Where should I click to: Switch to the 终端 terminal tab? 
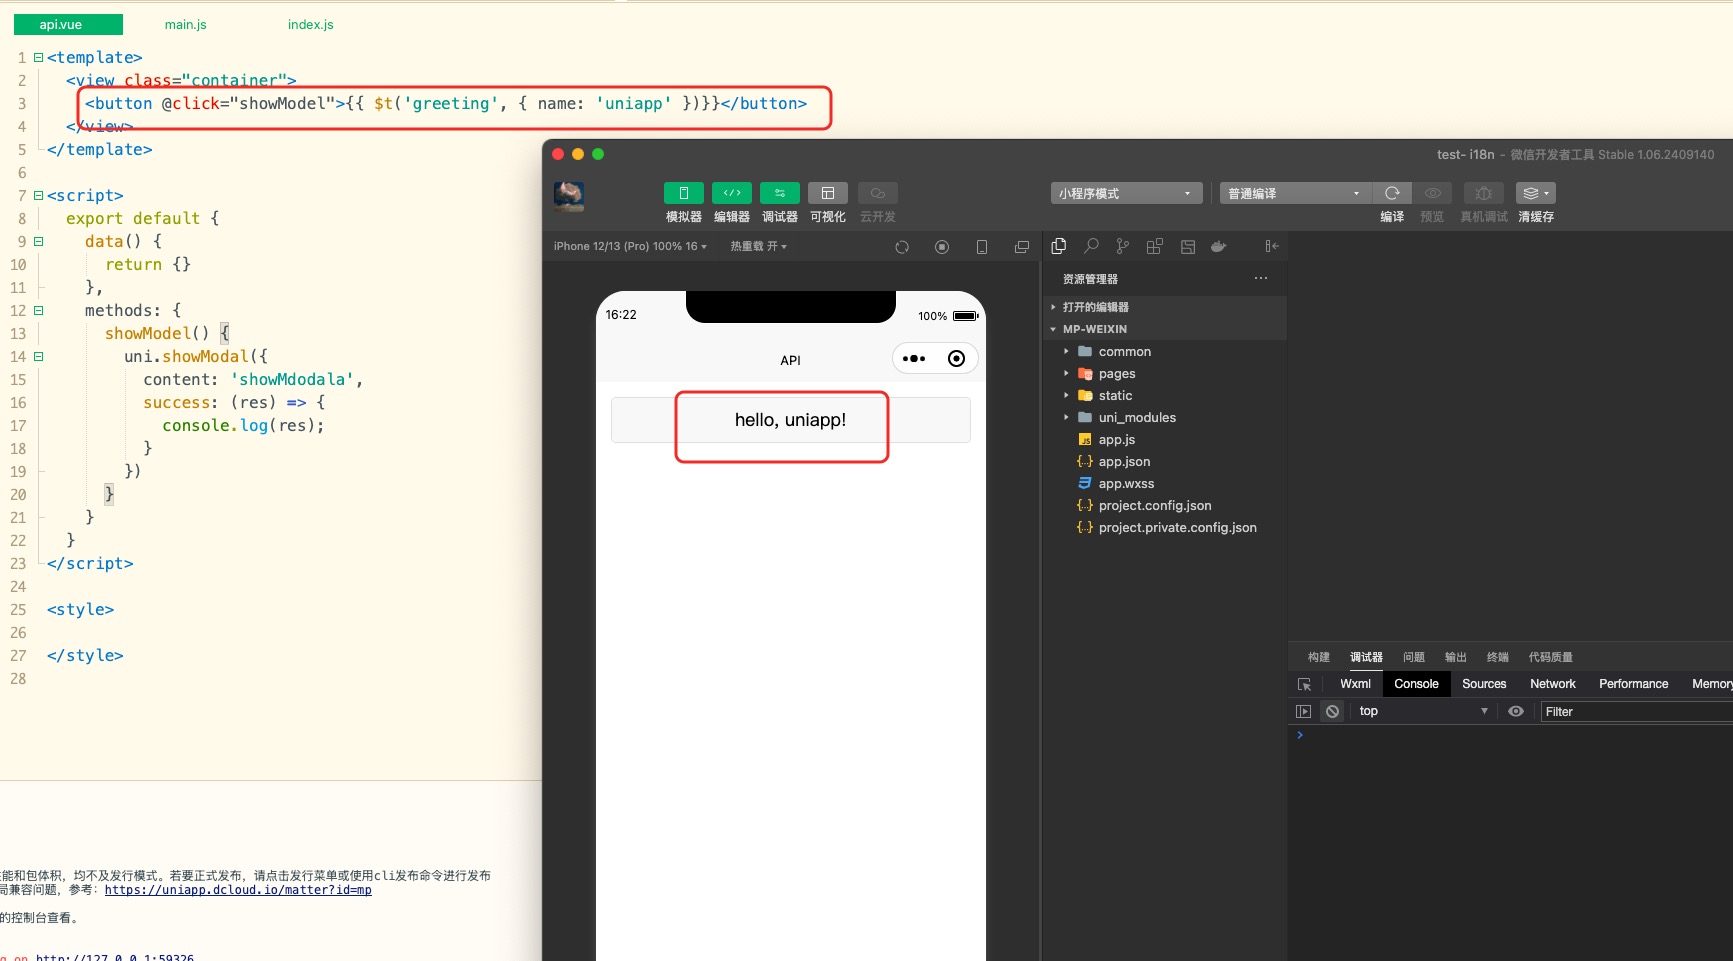(1498, 657)
